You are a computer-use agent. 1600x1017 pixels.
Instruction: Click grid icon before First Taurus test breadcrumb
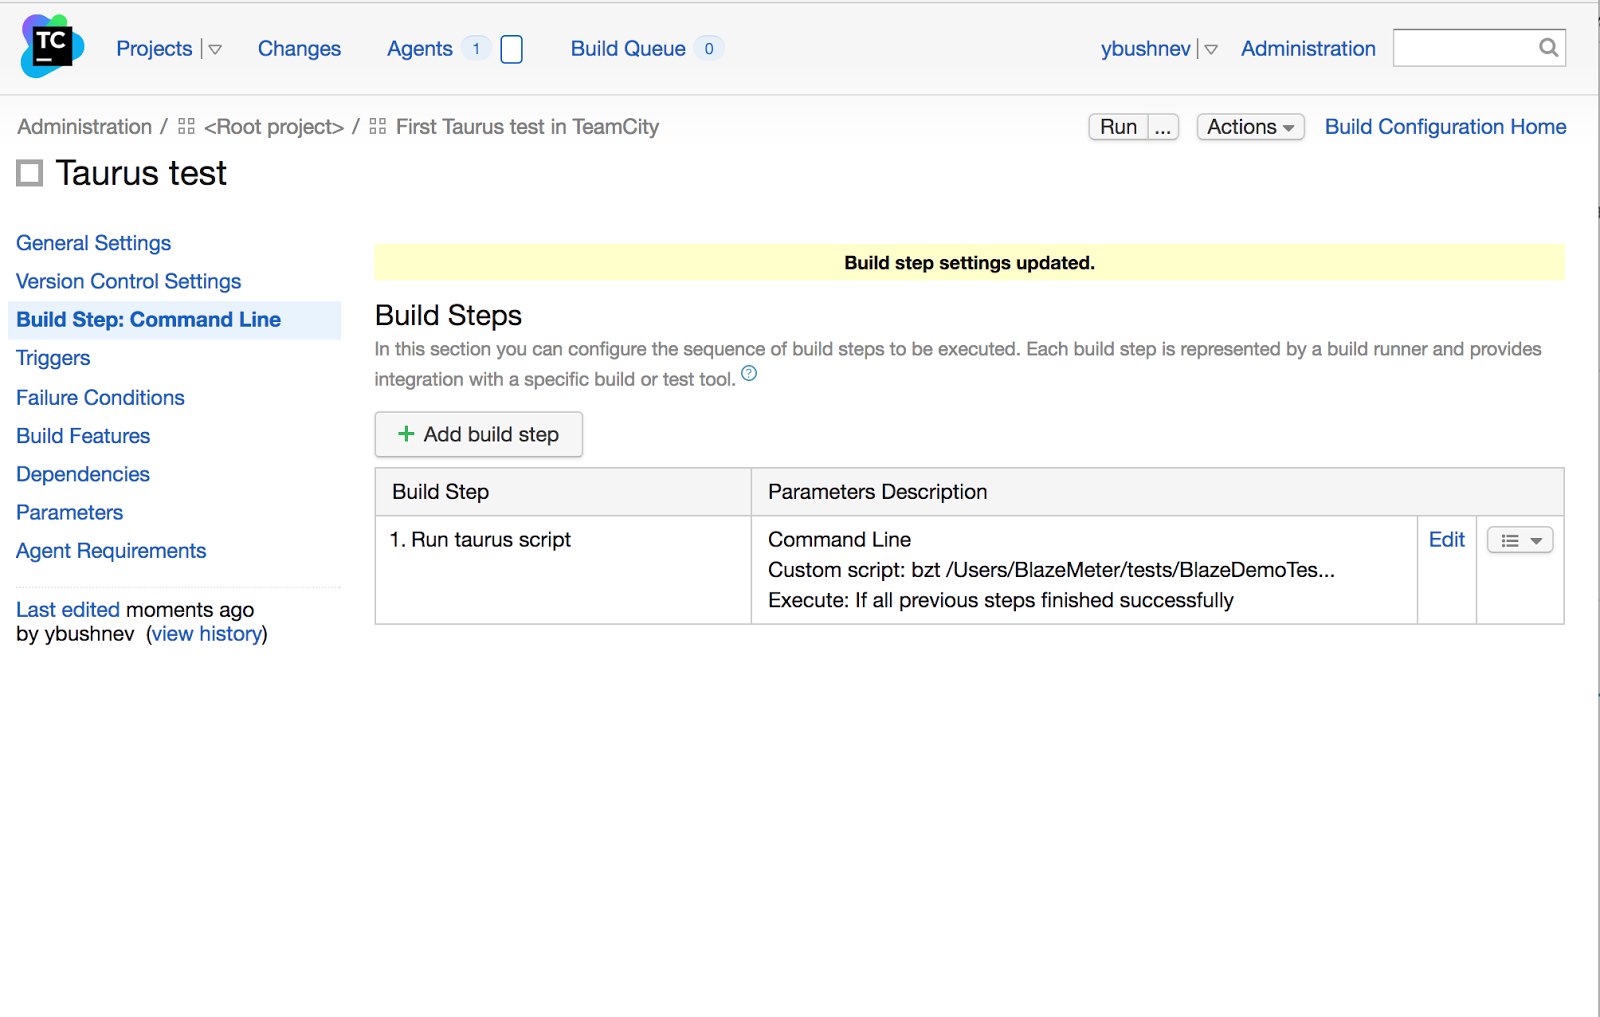[377, 126]
